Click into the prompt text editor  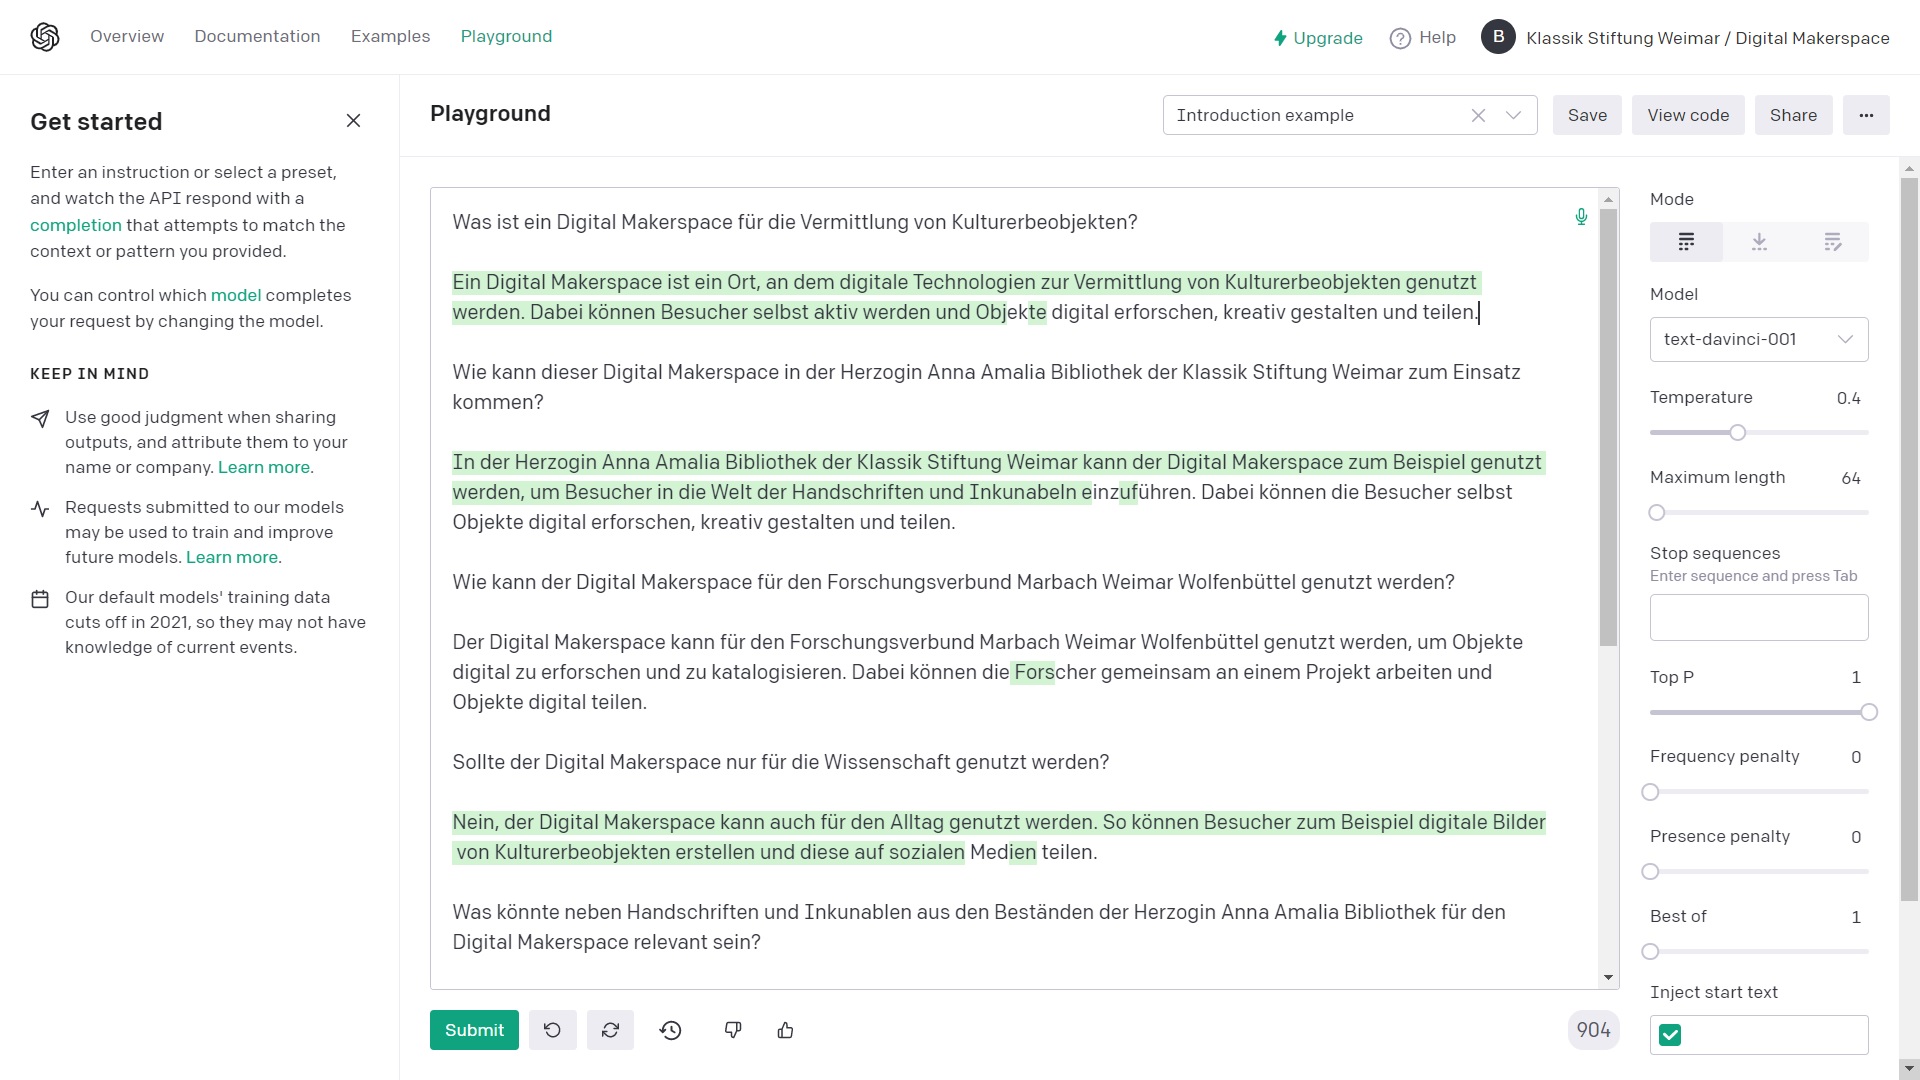tap(1014, 588)
